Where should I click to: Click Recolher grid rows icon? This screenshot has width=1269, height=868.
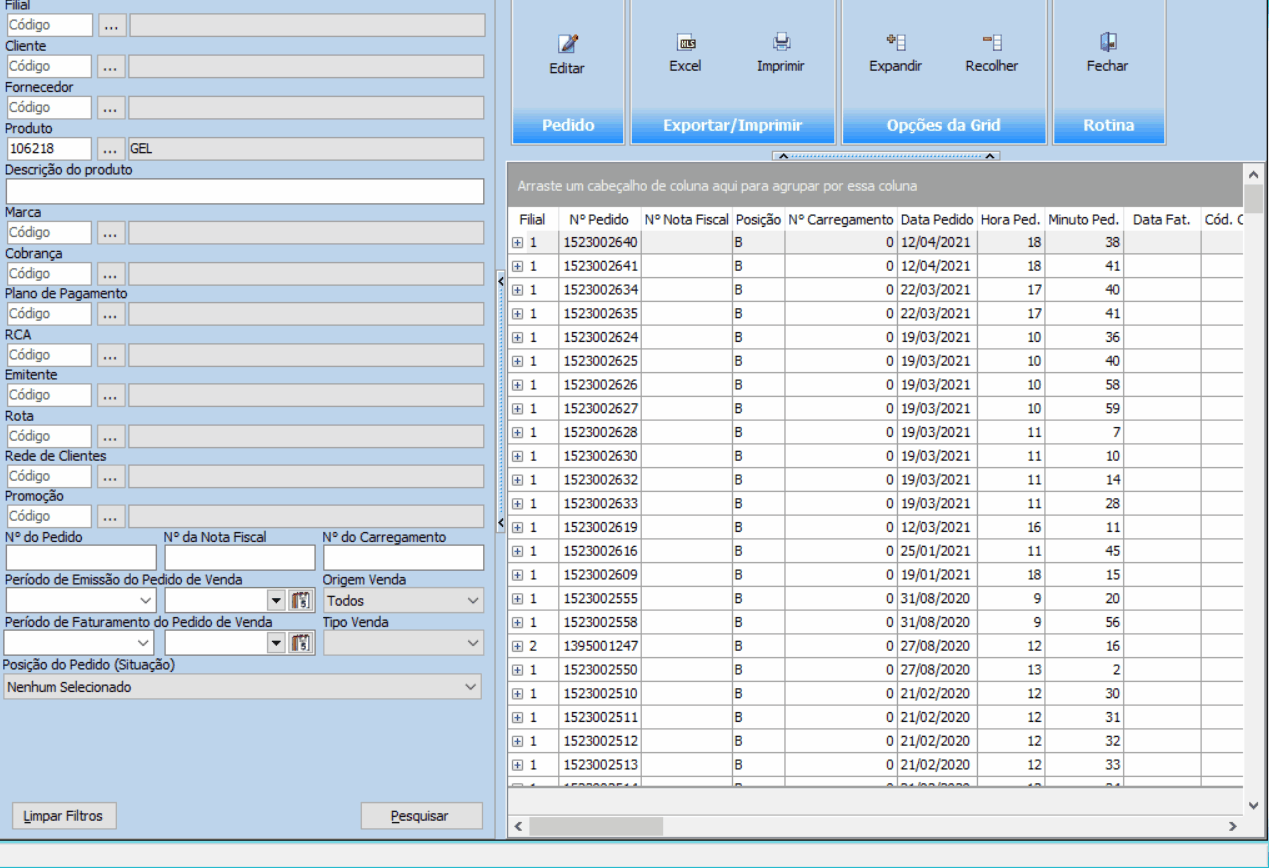point(992,42)
